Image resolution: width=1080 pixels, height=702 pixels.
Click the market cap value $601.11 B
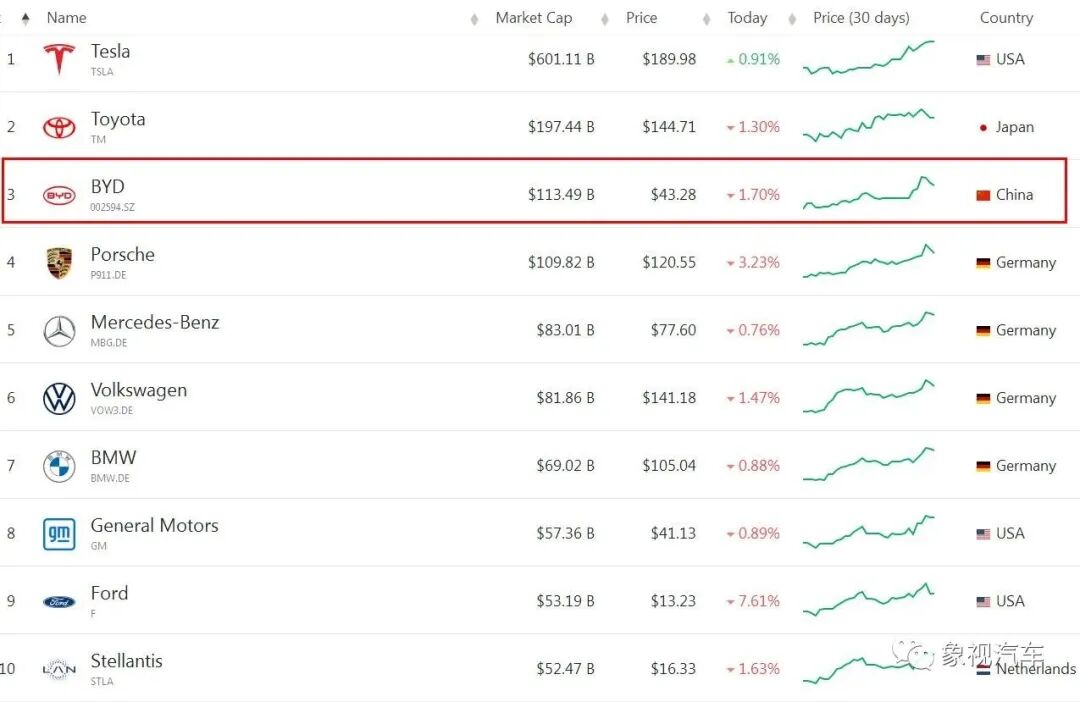point(561,60)
